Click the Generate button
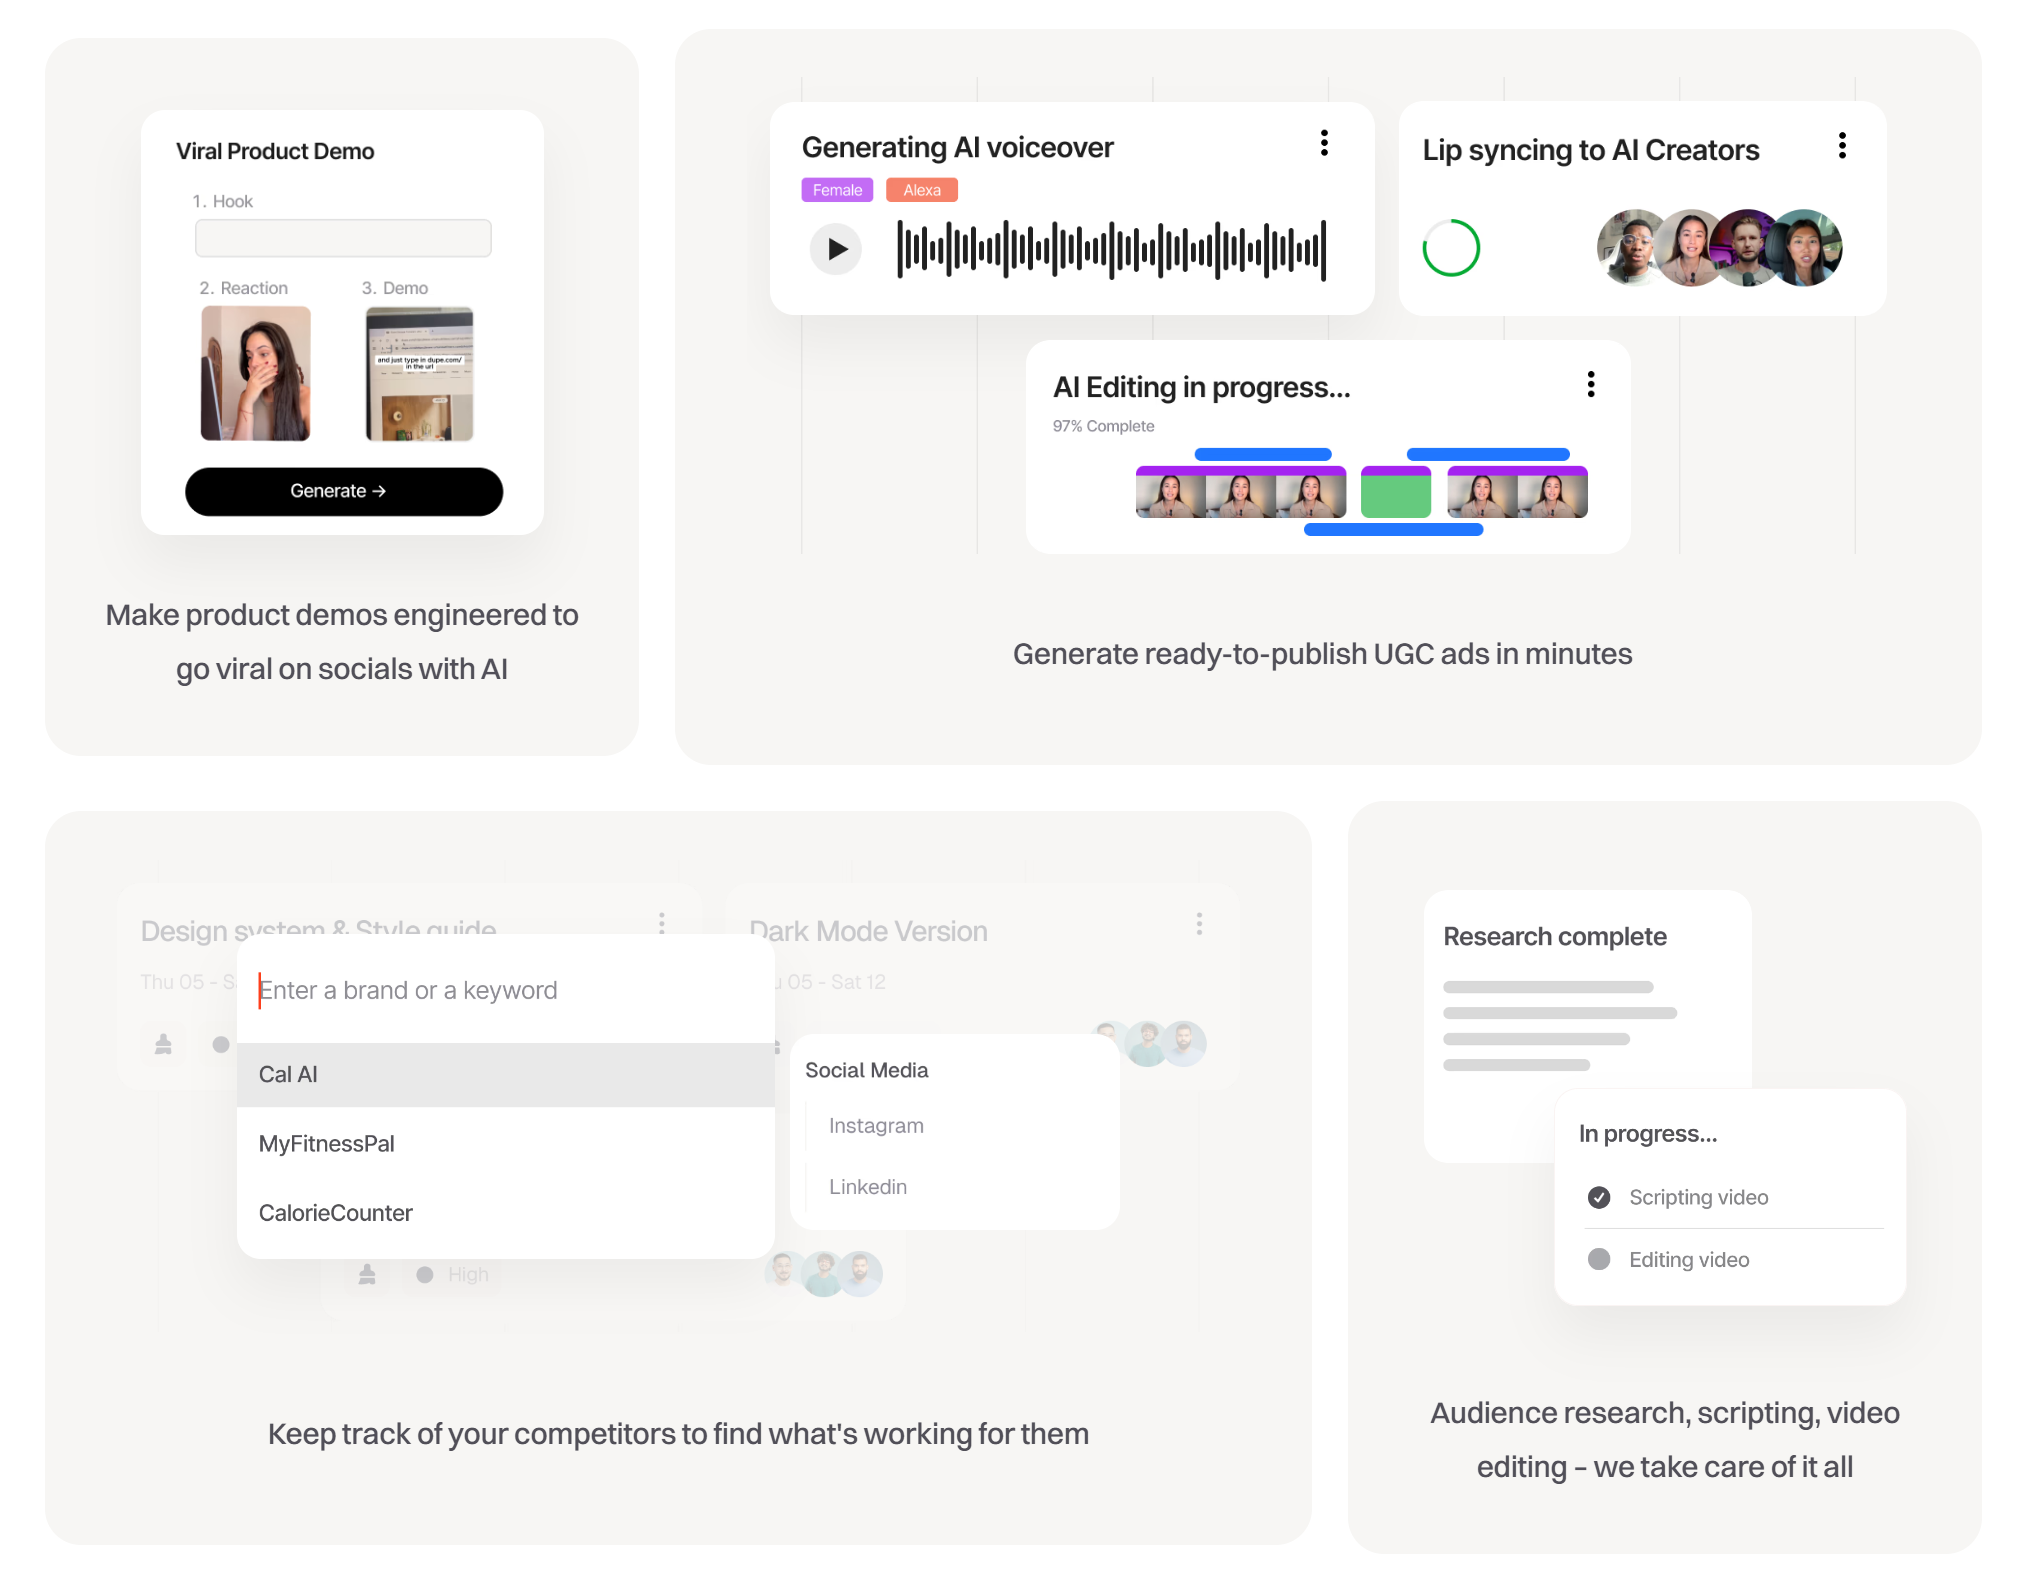 pyautogui.click(x=344, y=491)
